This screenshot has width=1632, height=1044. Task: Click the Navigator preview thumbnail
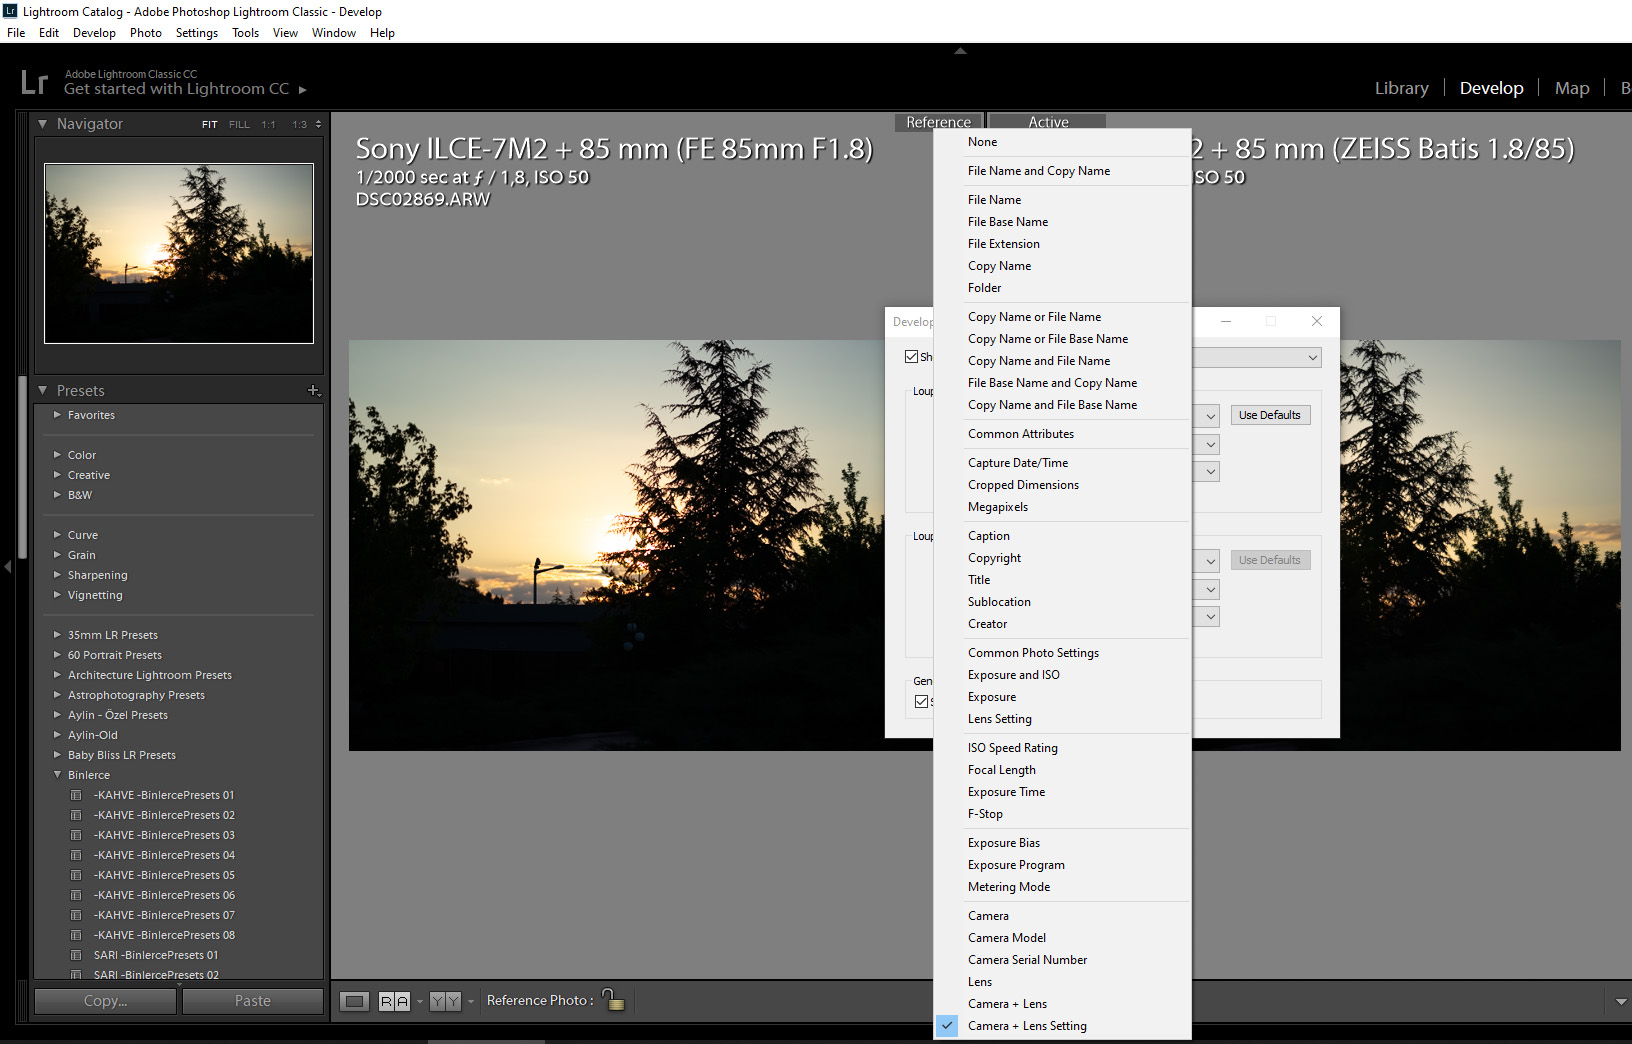point(179,254)
